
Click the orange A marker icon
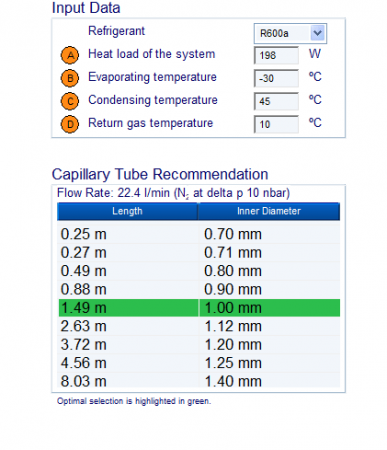[x=70, y=55]
